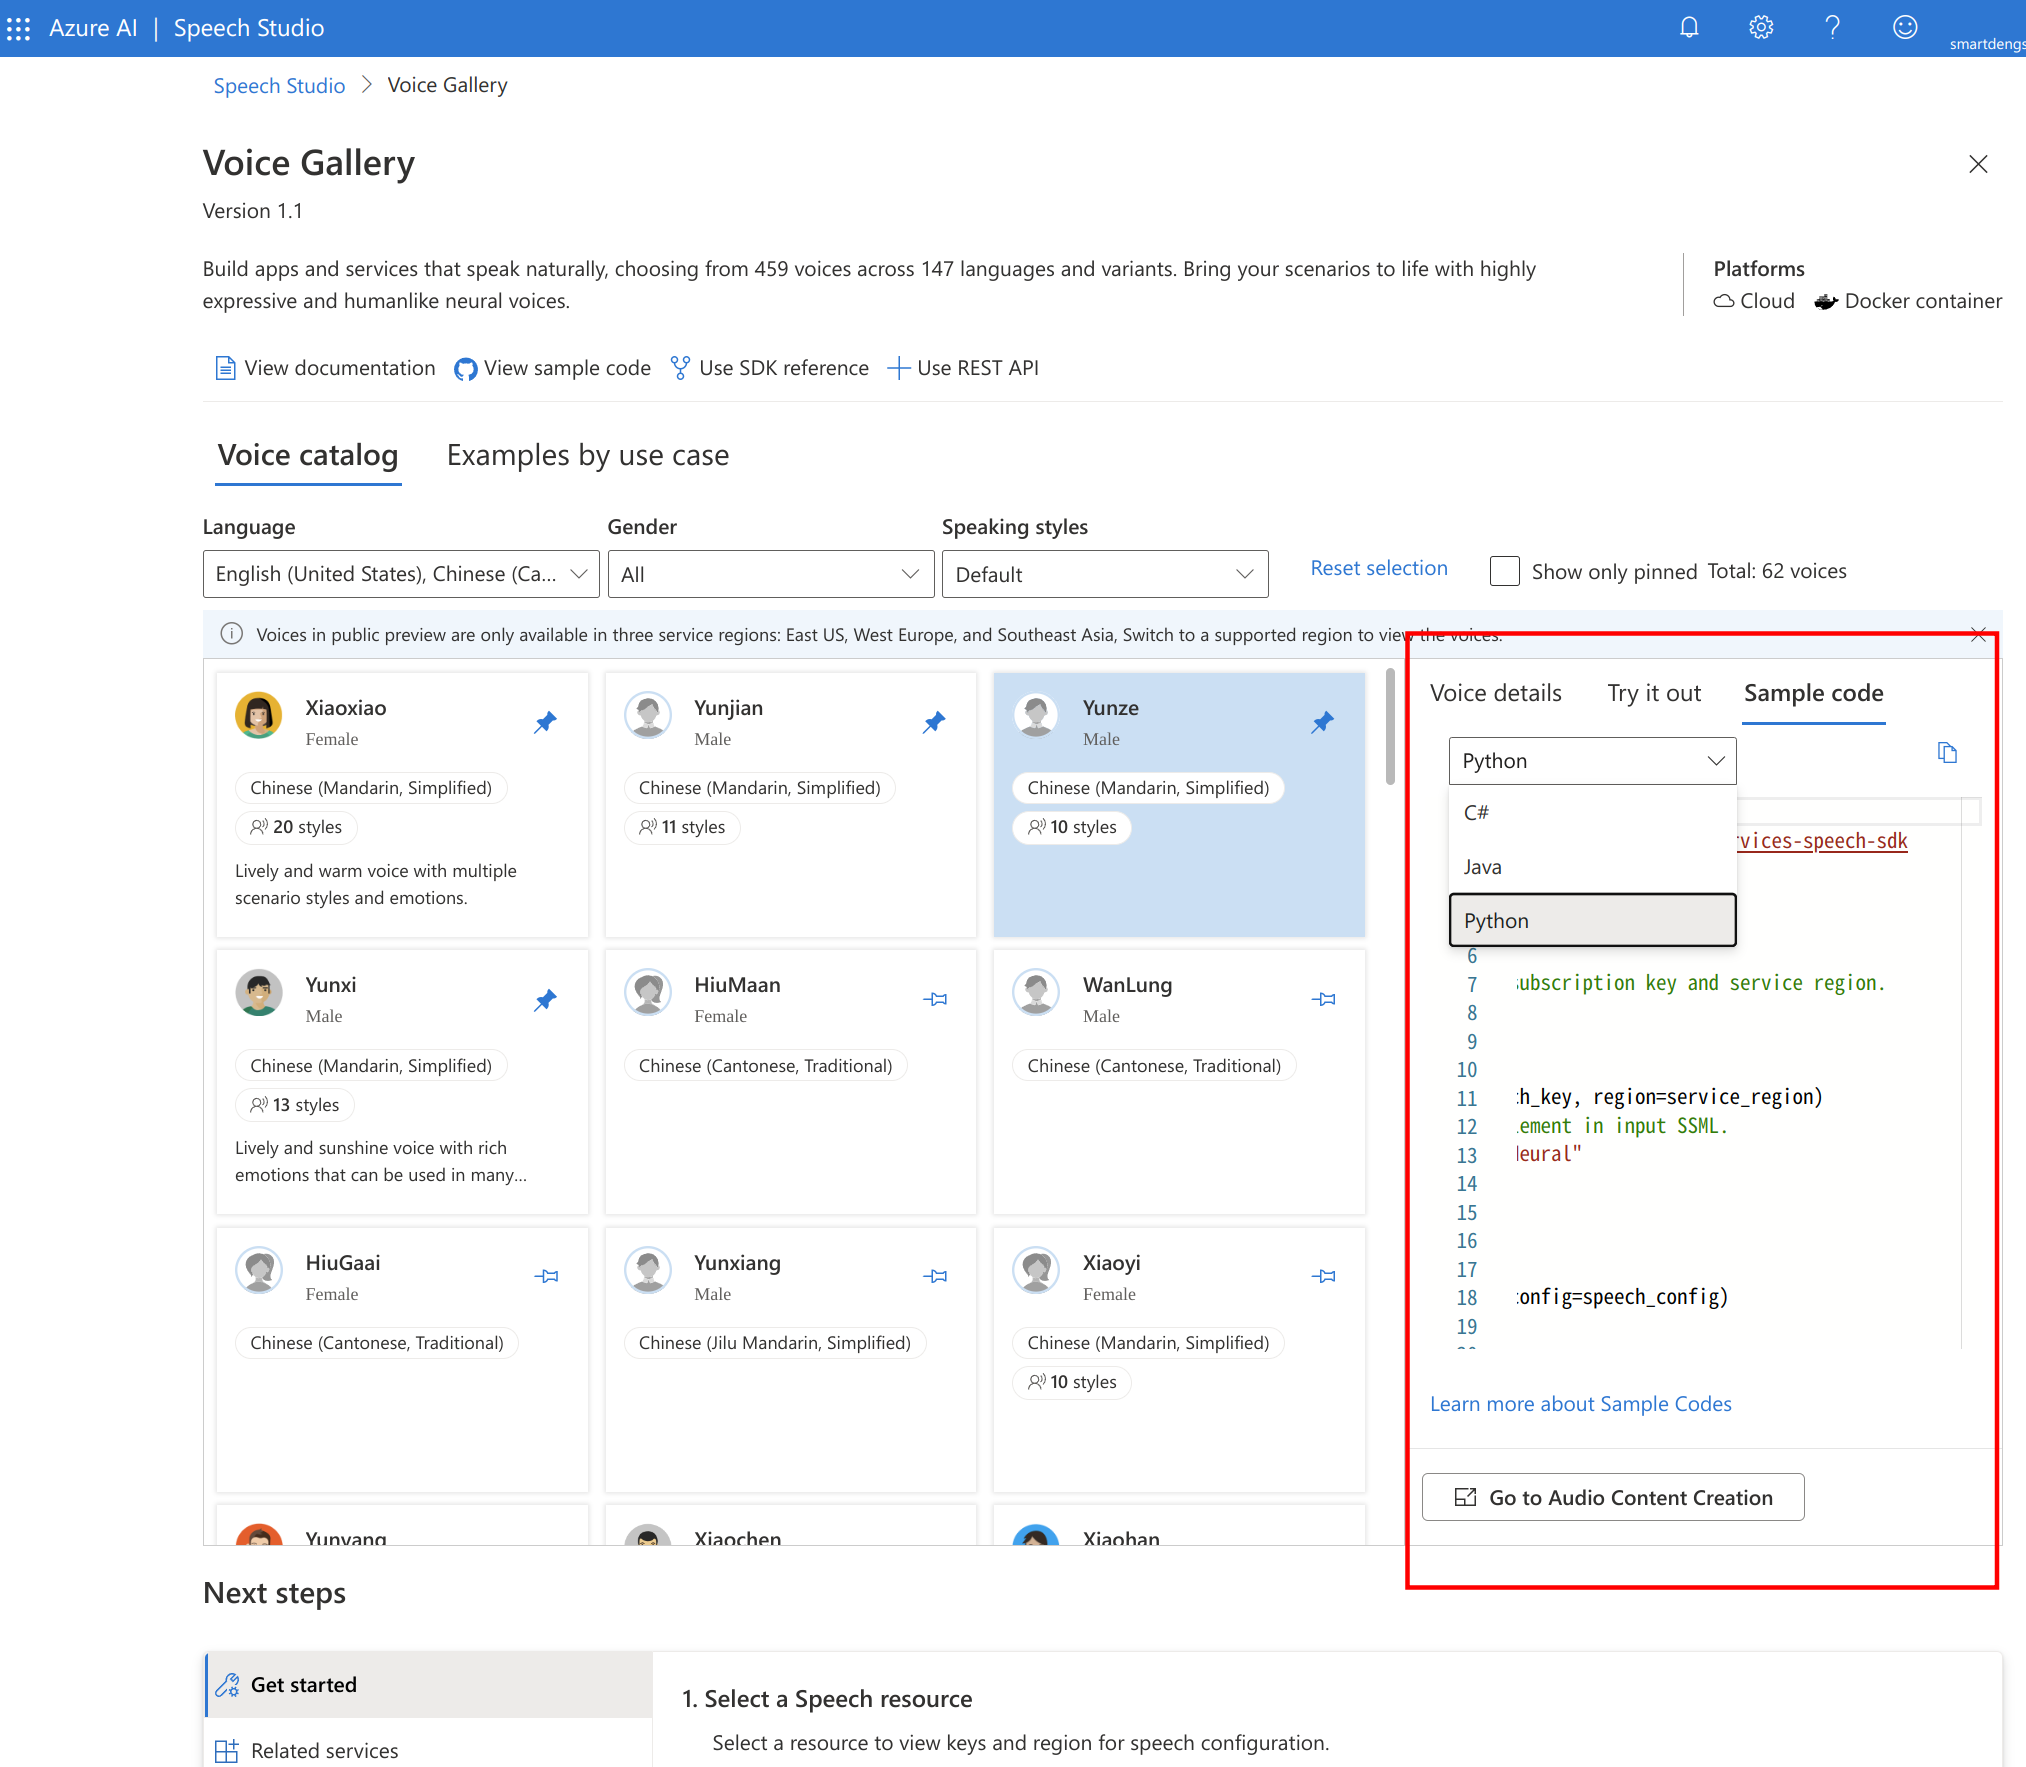Click 'Total: 62 voices' text
Image resolution: width=2026 pixels, height=1767 pixels.
pos(1777,571)
